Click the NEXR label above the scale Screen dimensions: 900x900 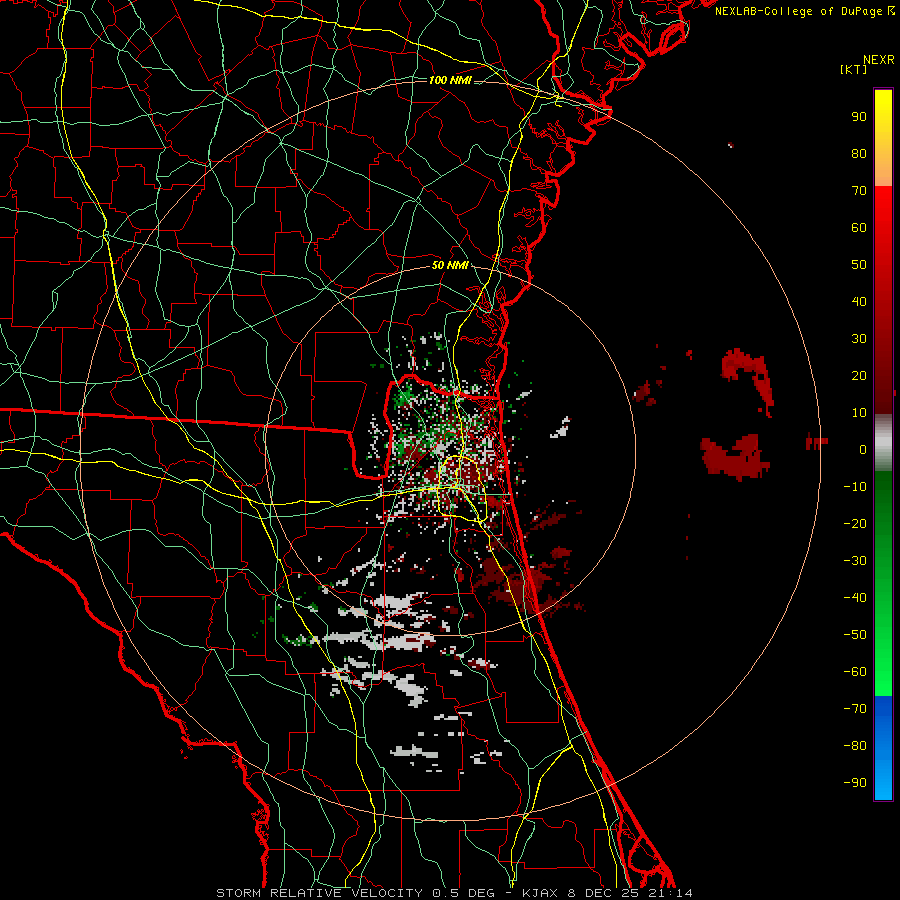point(879,60)
